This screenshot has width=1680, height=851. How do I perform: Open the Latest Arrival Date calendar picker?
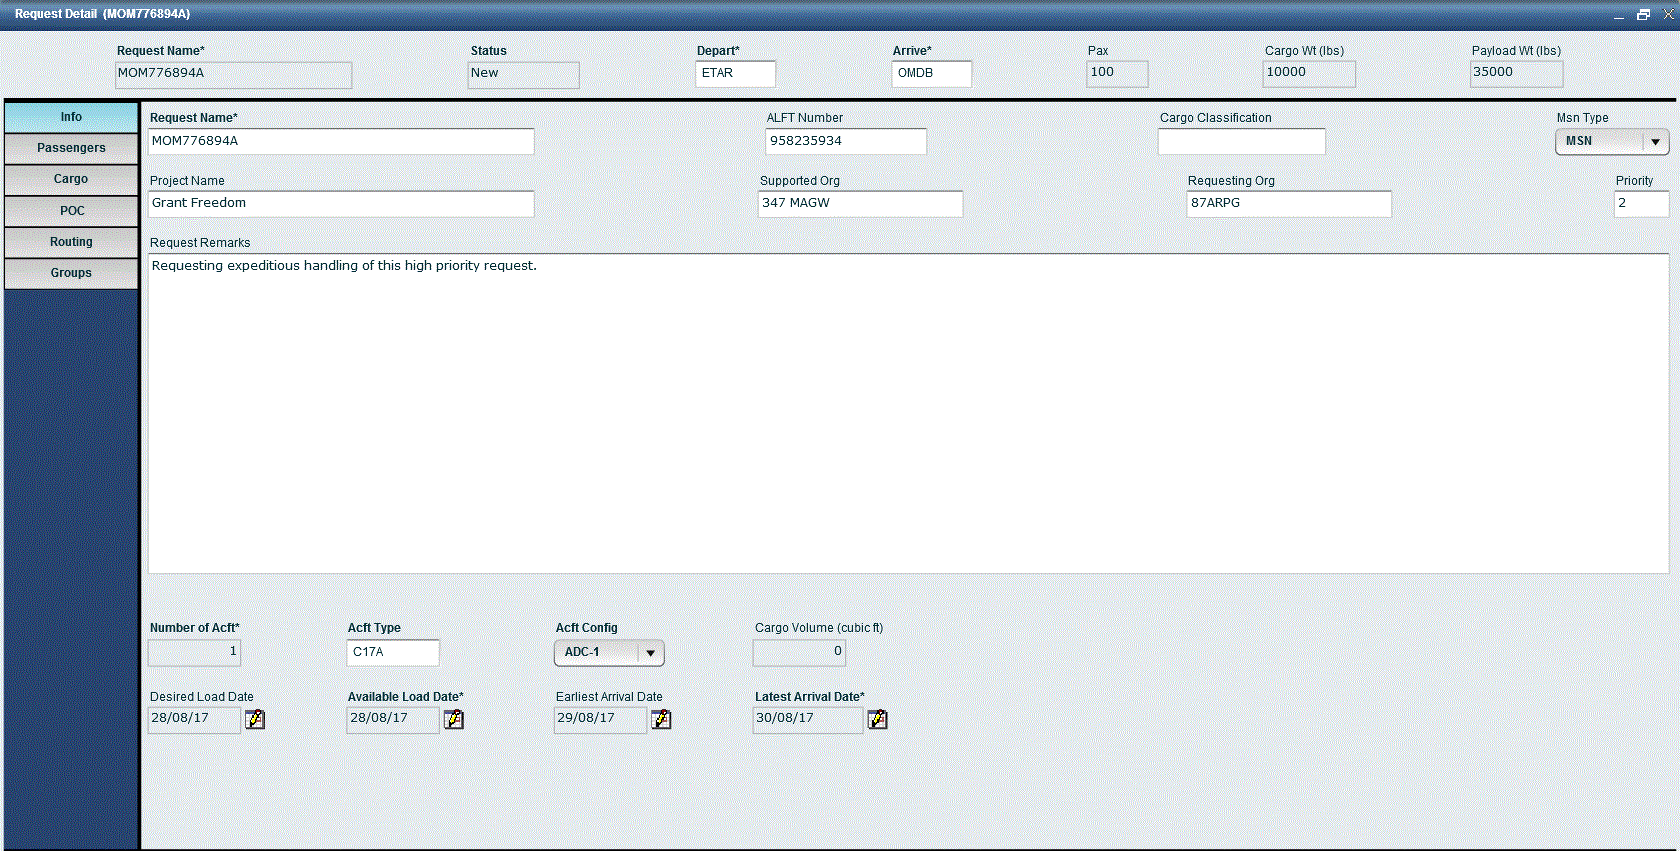877,719
